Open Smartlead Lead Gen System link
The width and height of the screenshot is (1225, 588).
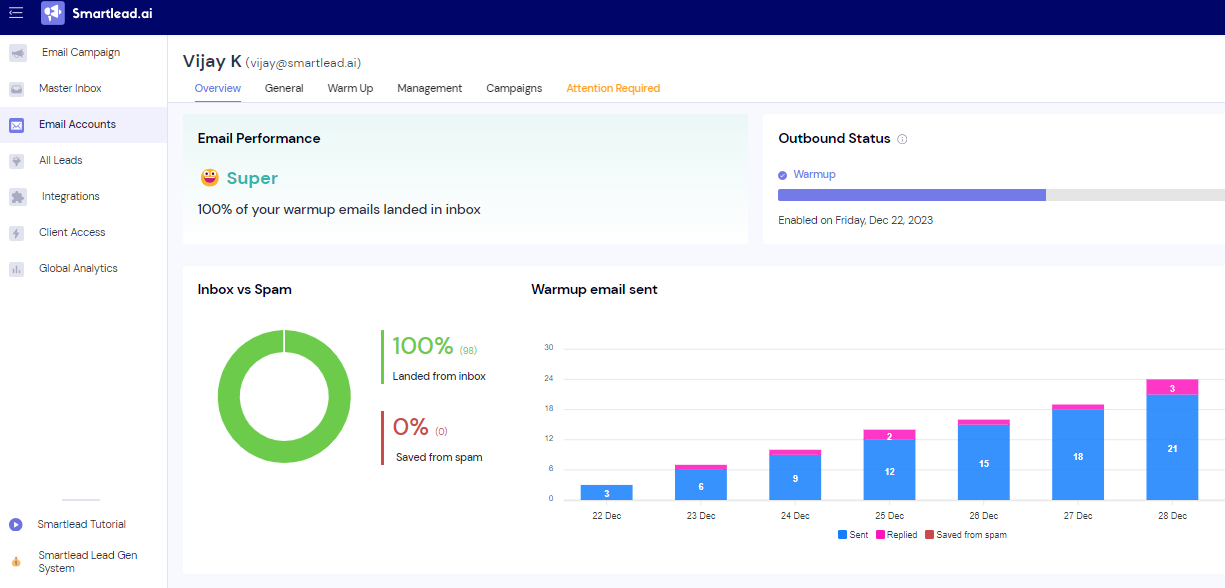[87, 561]
